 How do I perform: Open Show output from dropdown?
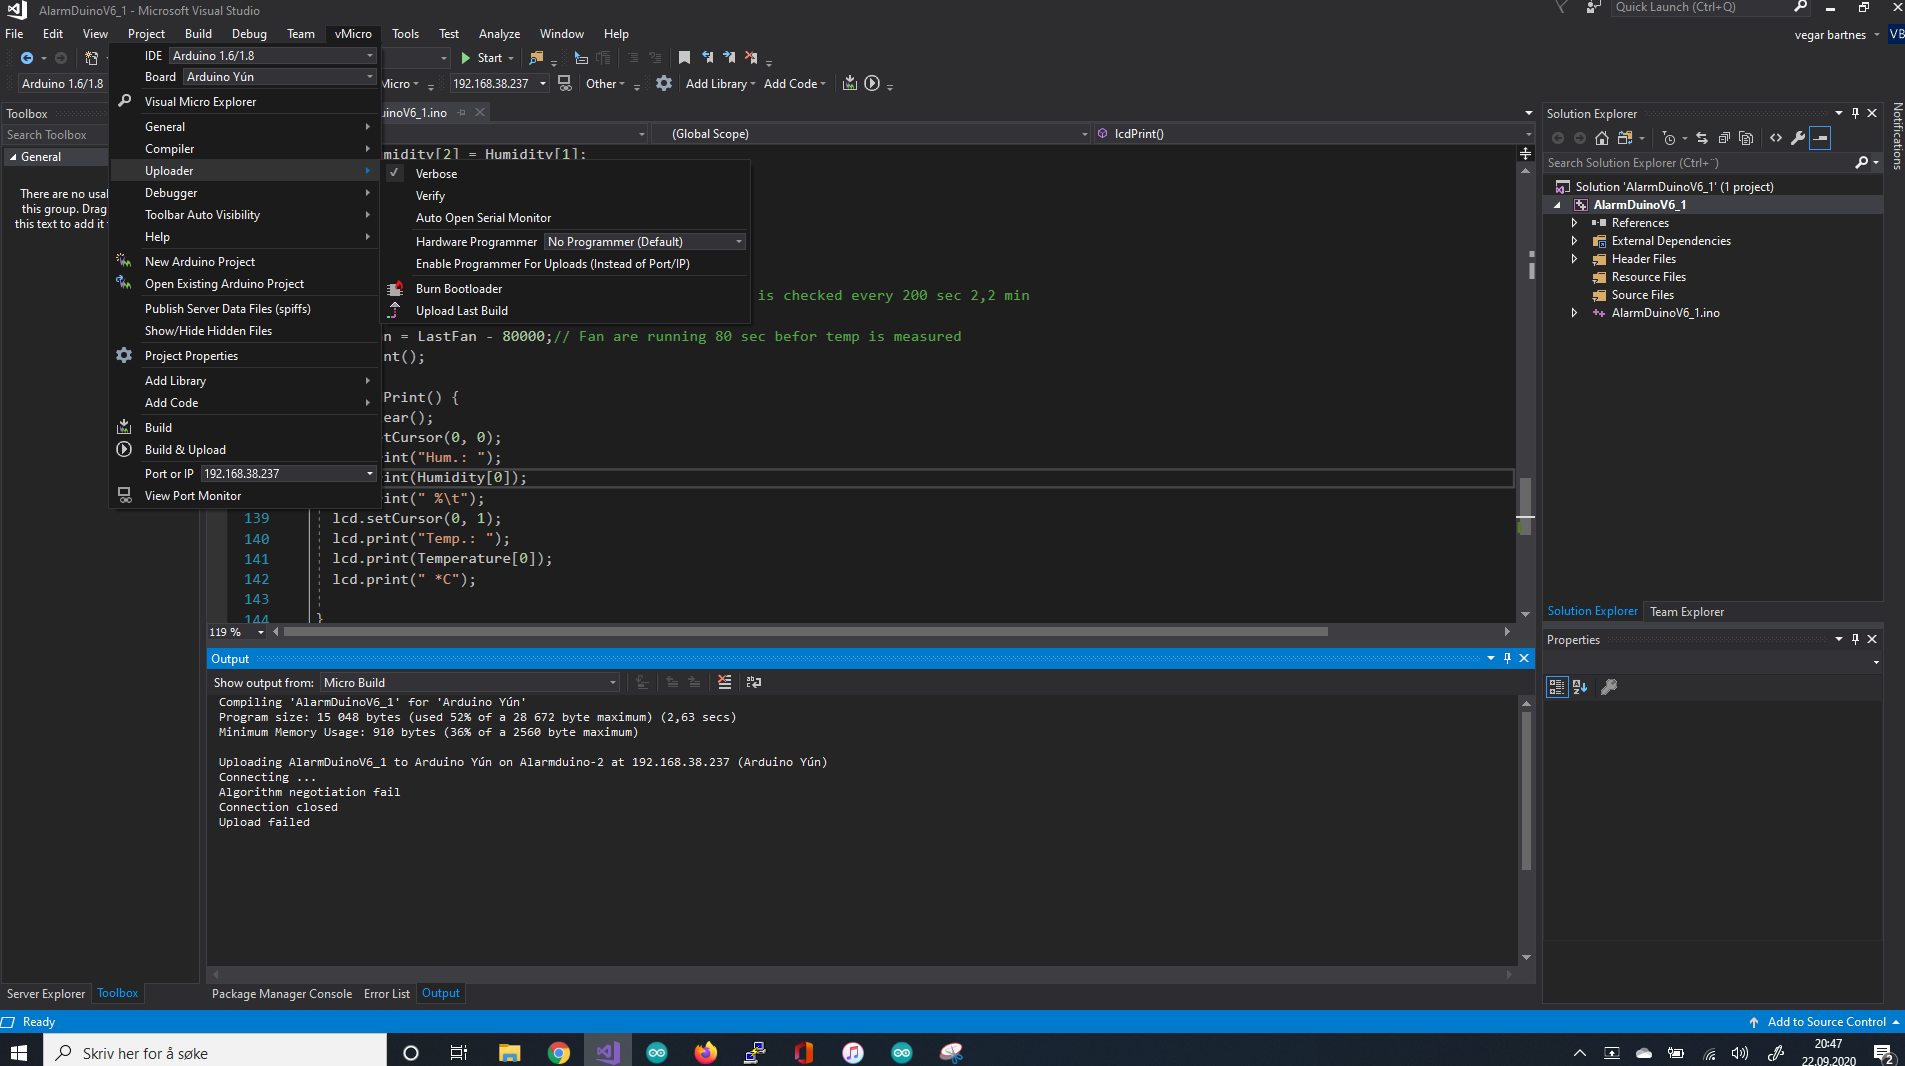pyautogui.click(x=469, y=683)
